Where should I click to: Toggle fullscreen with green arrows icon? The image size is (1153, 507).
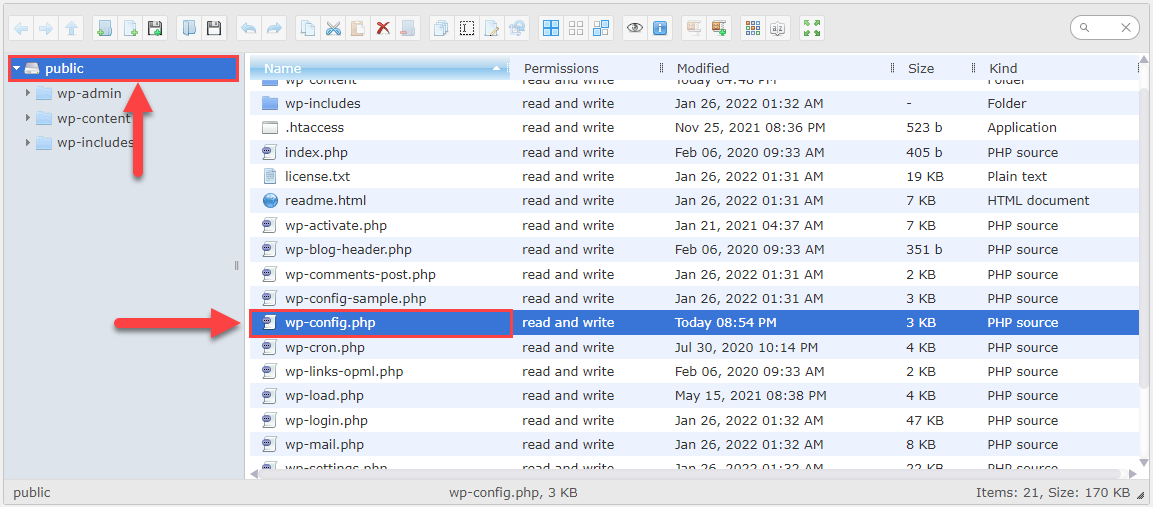click(813, 28)
